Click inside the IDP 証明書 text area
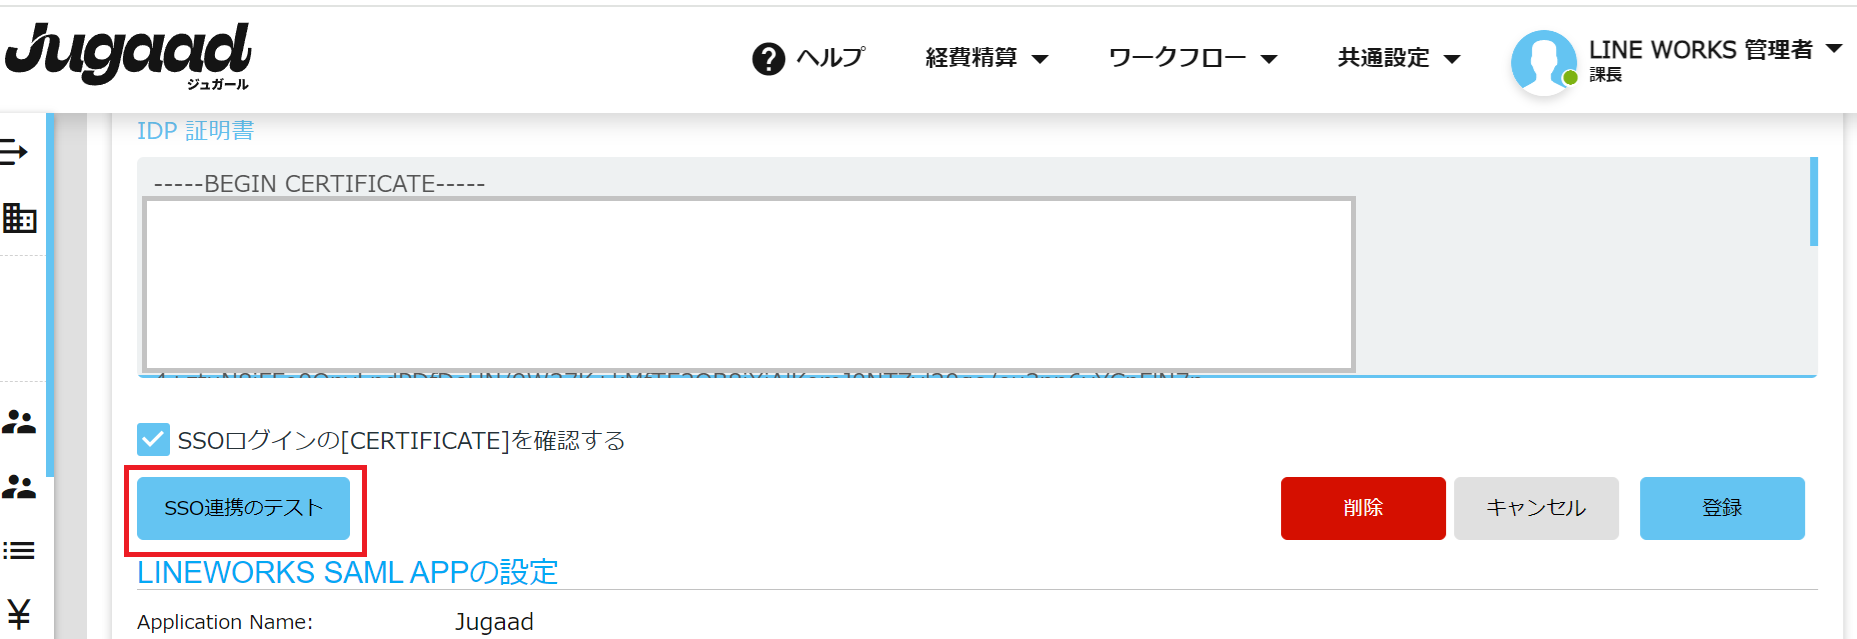The width and height of the screenshot is (1857, 639). pyautogui.click(x=976, y=267)
